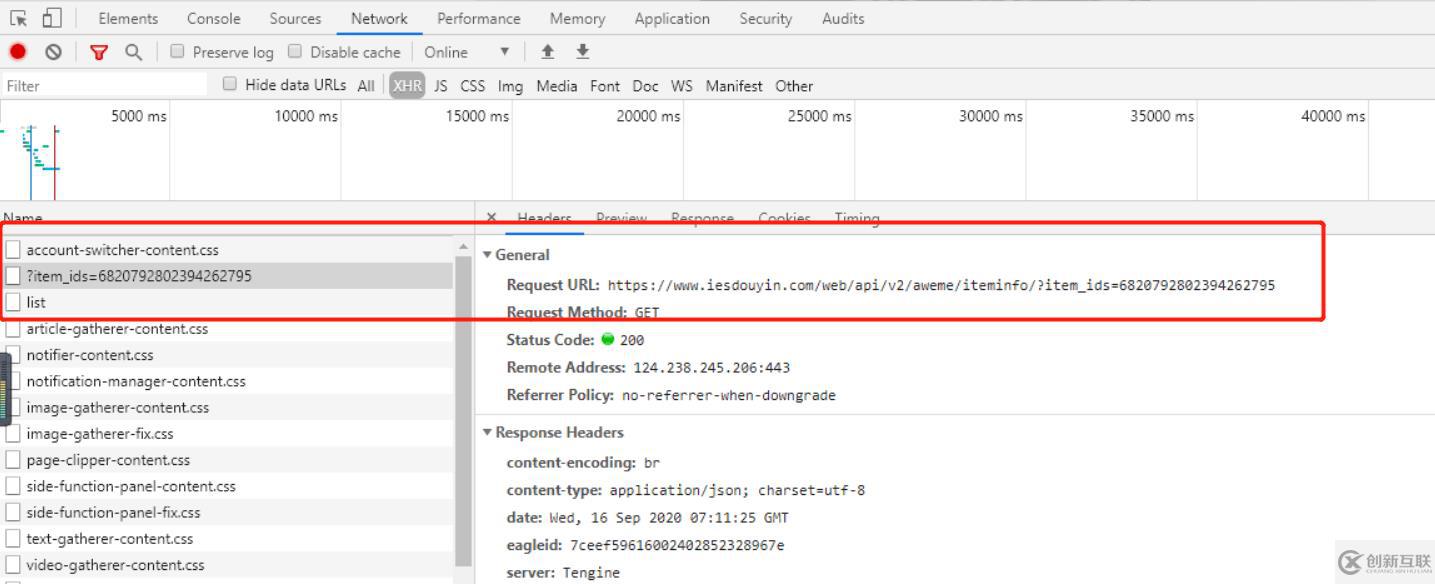The height and width of the screenshot is (584, 1435).
Task: Select the ?item_ids=6820792802394262795 request
Action: [x=228, y=276]
